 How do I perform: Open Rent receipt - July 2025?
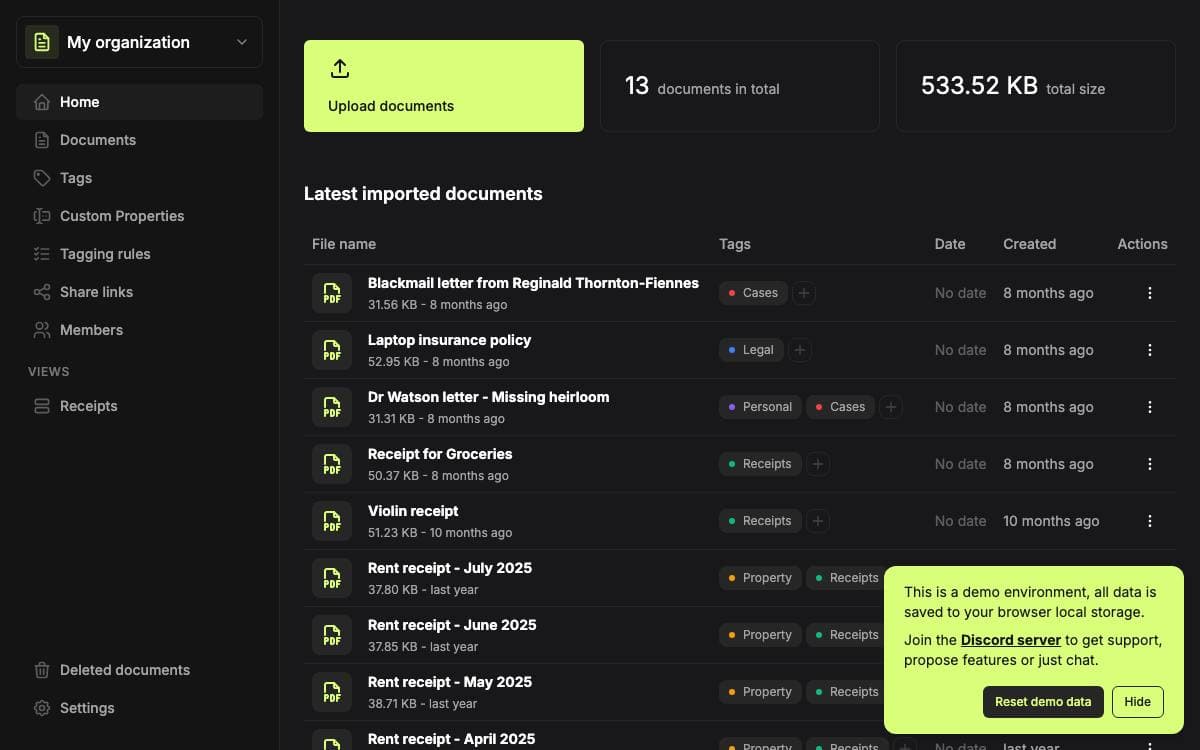click(x=450, y=568)
